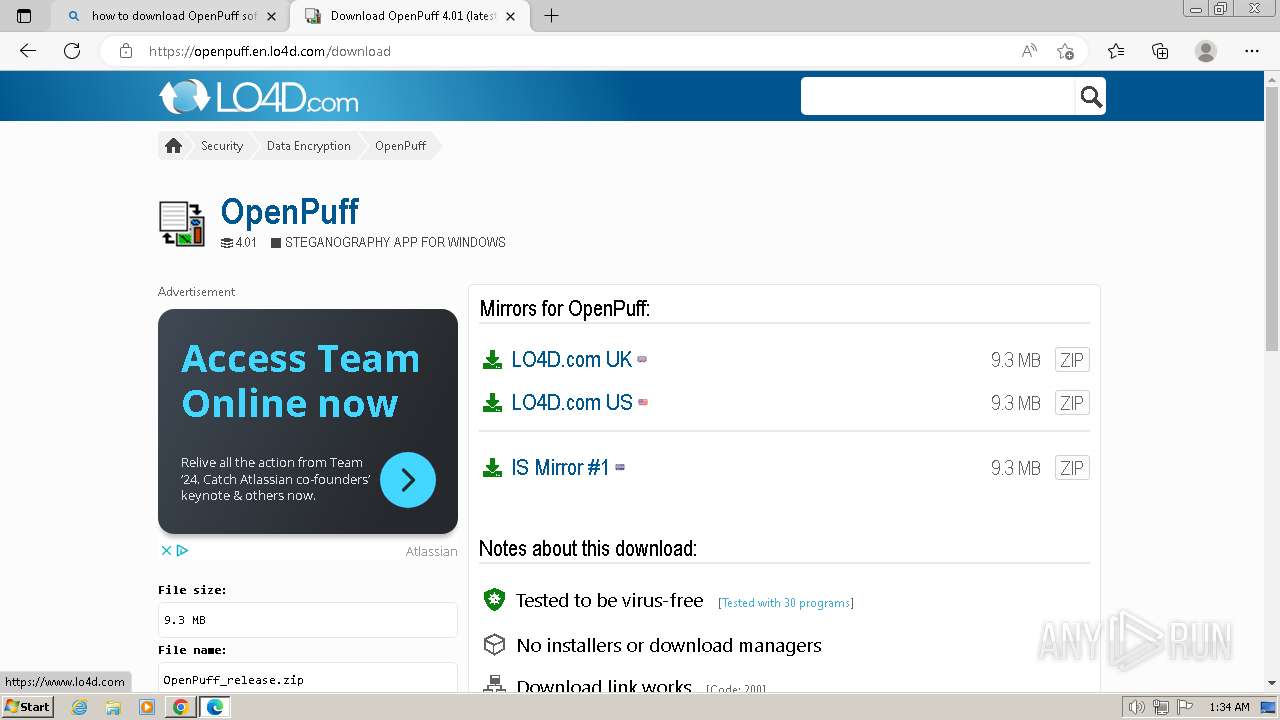Click the address bar URL

click(270, 51)
